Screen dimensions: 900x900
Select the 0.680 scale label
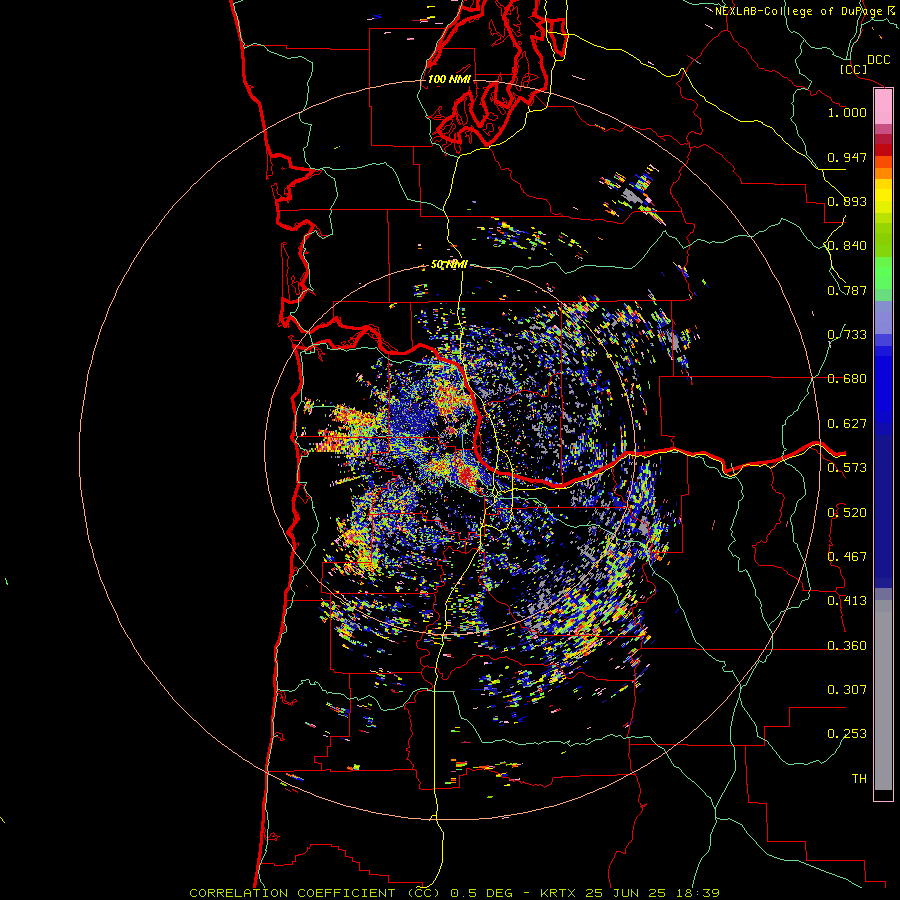[x=847, y=379]
